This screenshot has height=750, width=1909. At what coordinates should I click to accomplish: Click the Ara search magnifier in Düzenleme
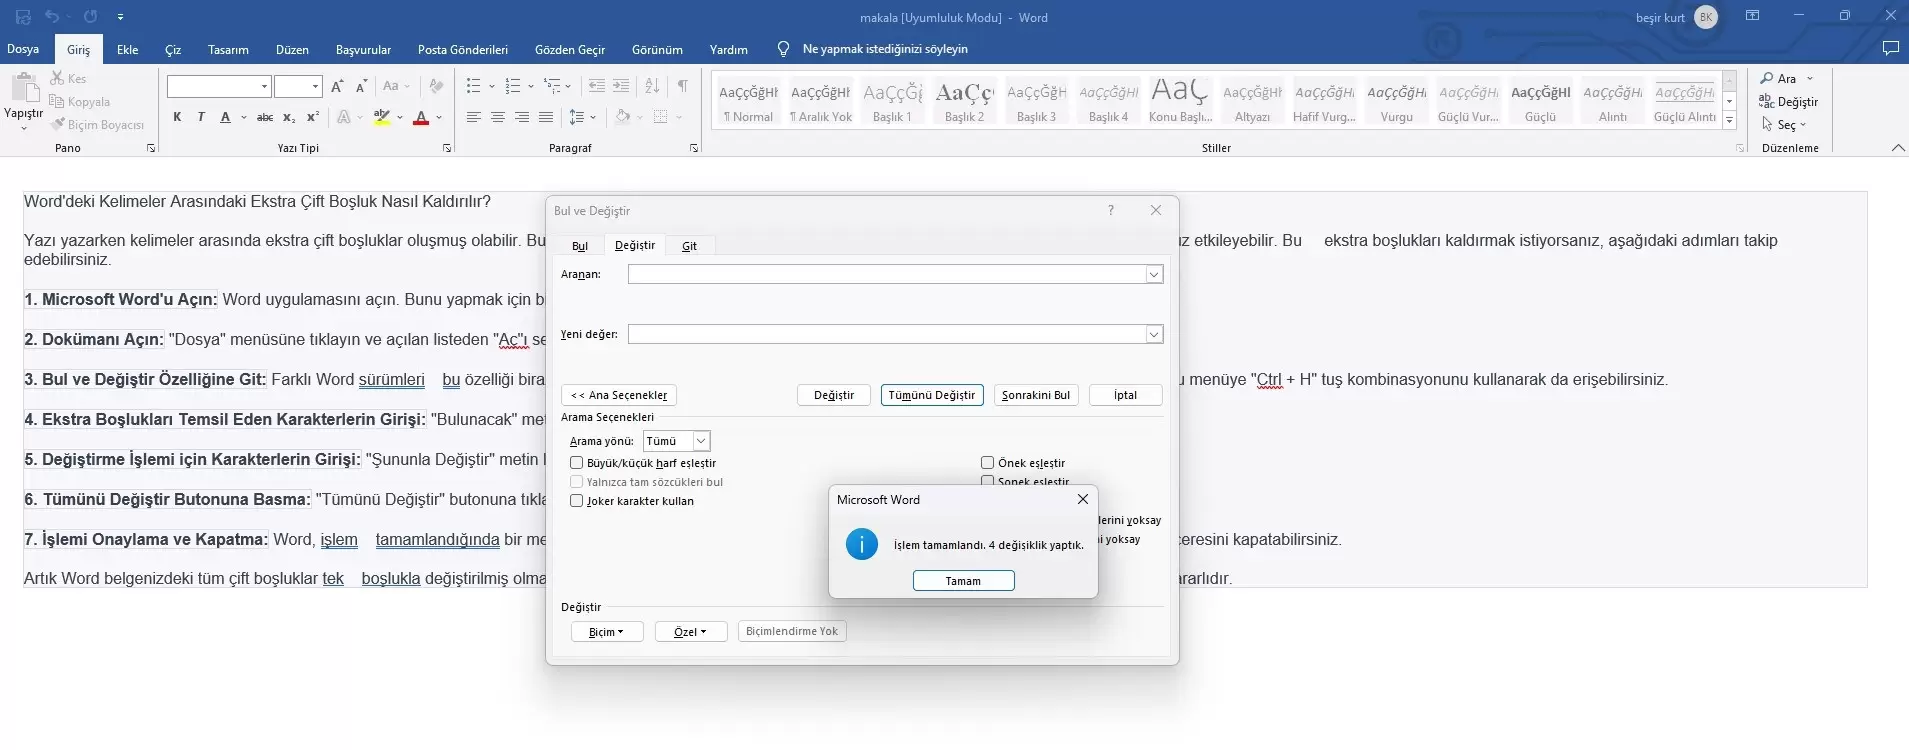click(x=1767, y=78)
